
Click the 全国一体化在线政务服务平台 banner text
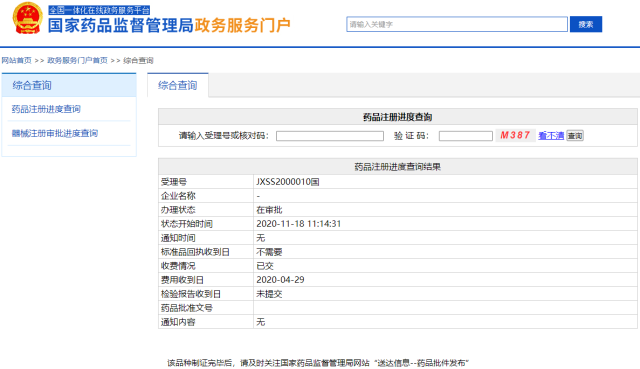pos(99,10)
